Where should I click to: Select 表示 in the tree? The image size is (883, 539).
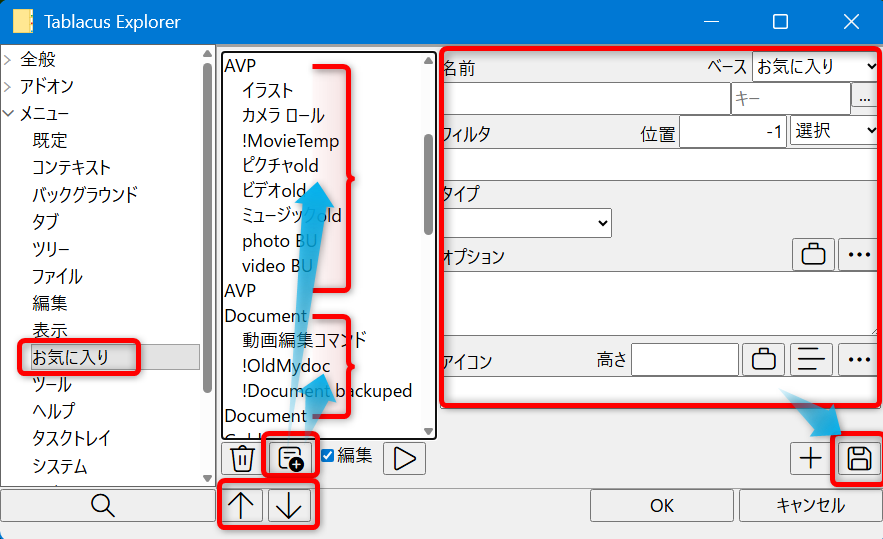(x=50, y=330)
